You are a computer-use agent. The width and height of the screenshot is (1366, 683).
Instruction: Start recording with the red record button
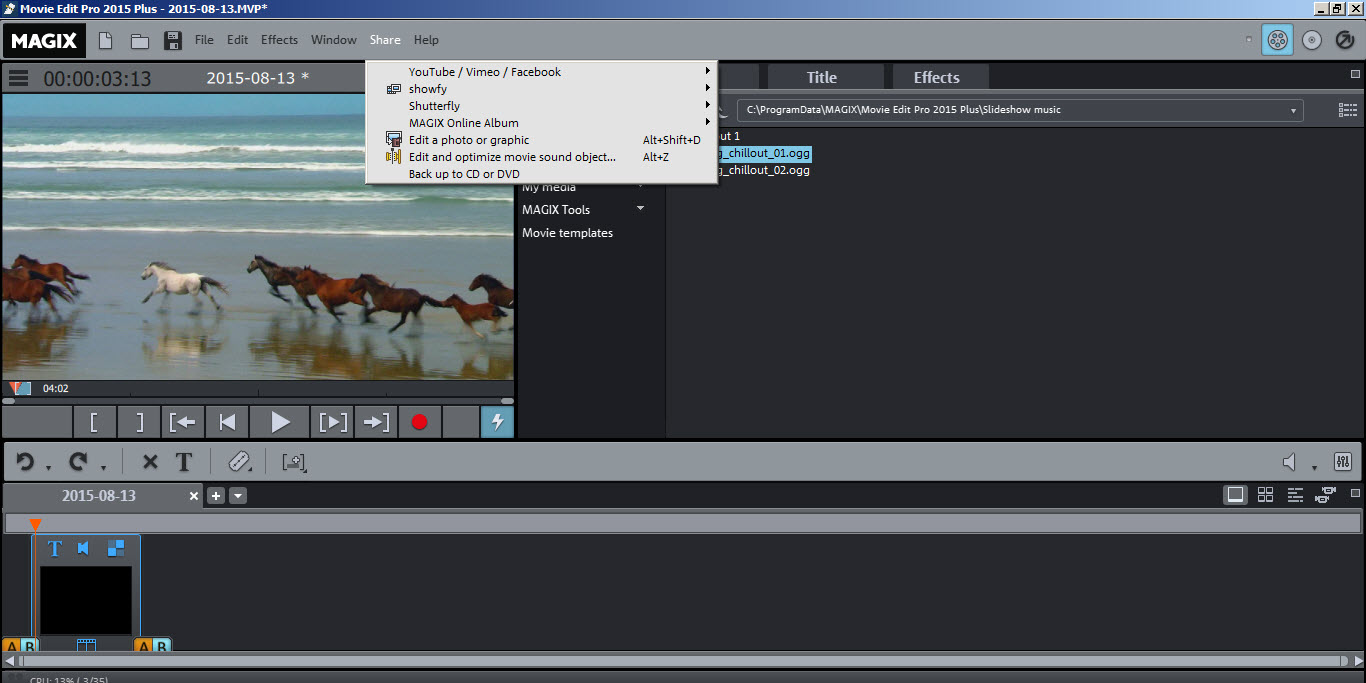(420, 422)
